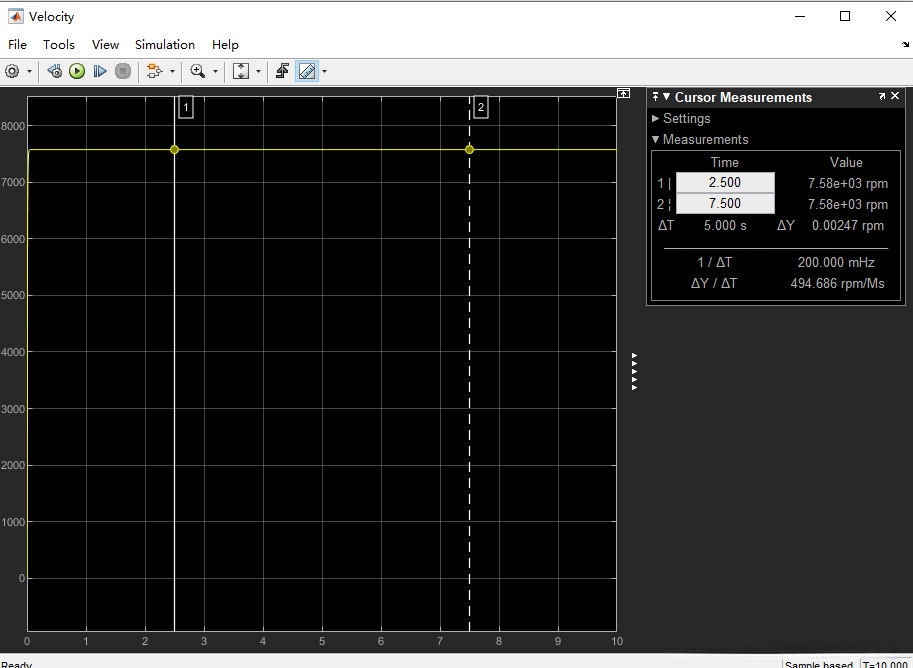Screen dimensions: 913x668
Task: Click the Highlight Simulink Block icon
Action: pyautogui.click(x=154, y=71)
